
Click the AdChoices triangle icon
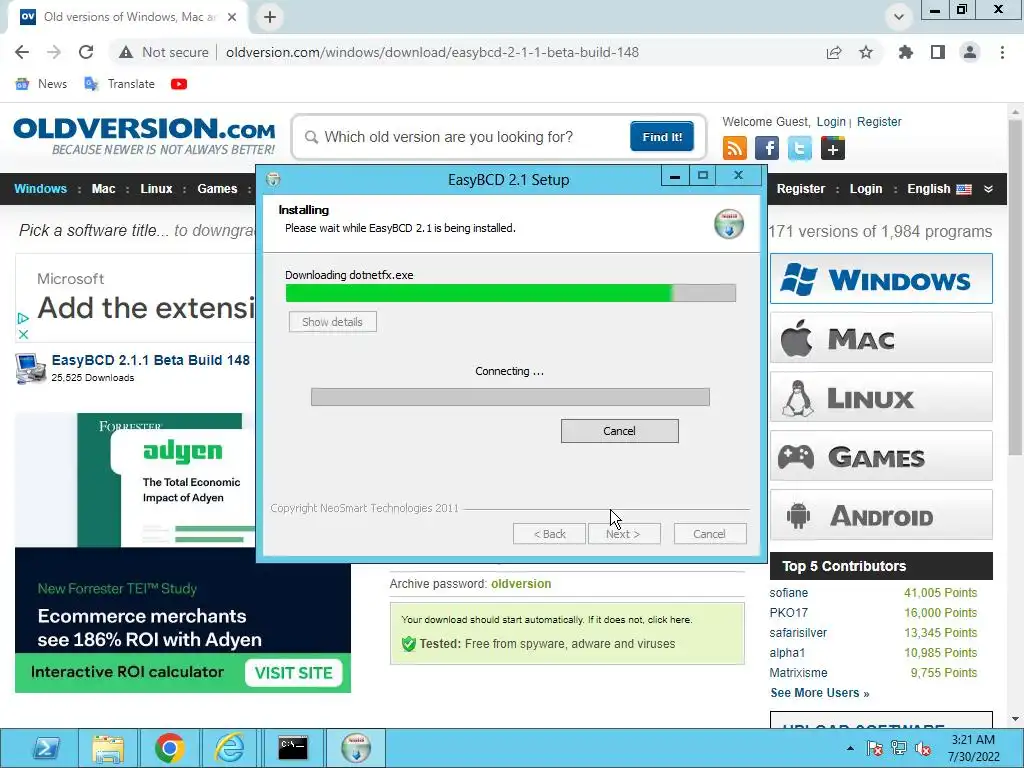(24, 318)
